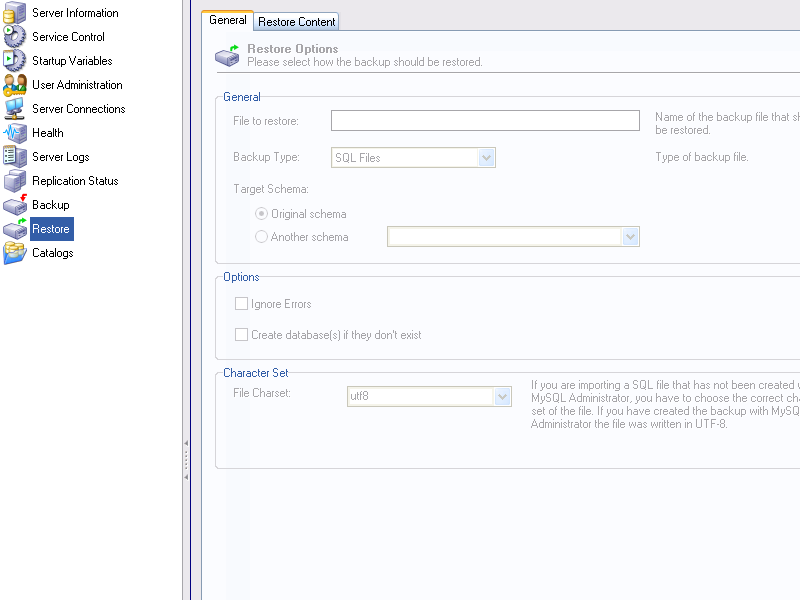Open the File Charset dropdown
The image size is (800, 600).
pyautogui.click(x=503, y=396)
